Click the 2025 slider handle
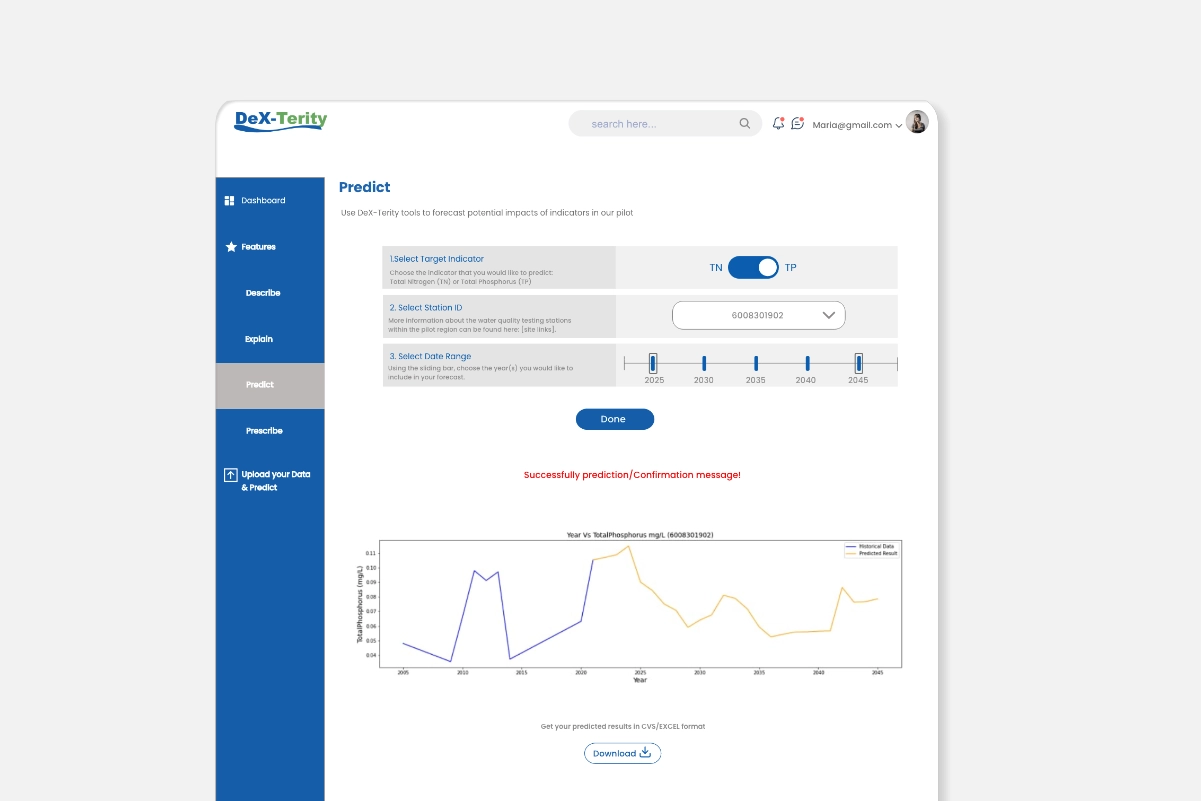Viewport: 1201px width, 801px height. (x=653, y=363)
